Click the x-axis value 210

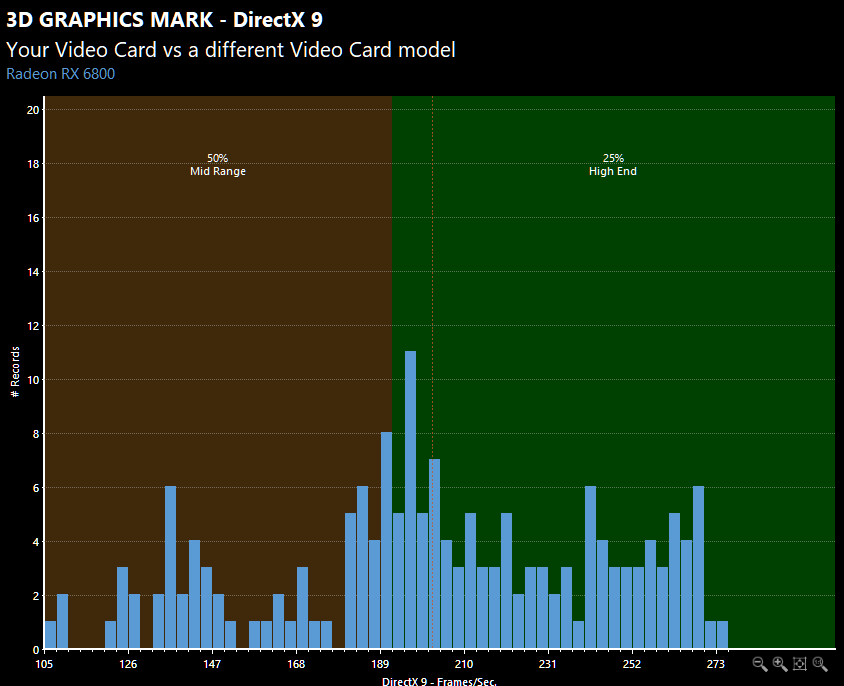pos(464,664)
